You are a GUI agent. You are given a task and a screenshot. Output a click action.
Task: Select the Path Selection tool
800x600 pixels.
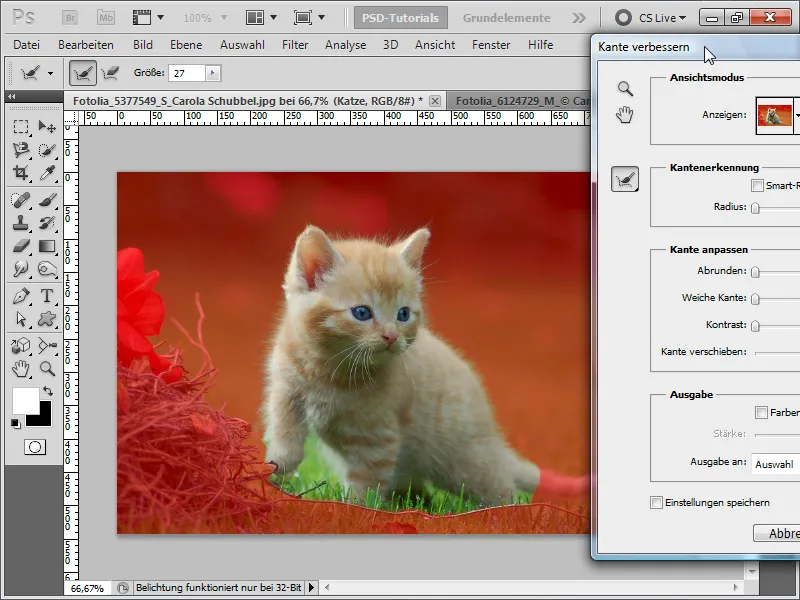tap(21, 319)
